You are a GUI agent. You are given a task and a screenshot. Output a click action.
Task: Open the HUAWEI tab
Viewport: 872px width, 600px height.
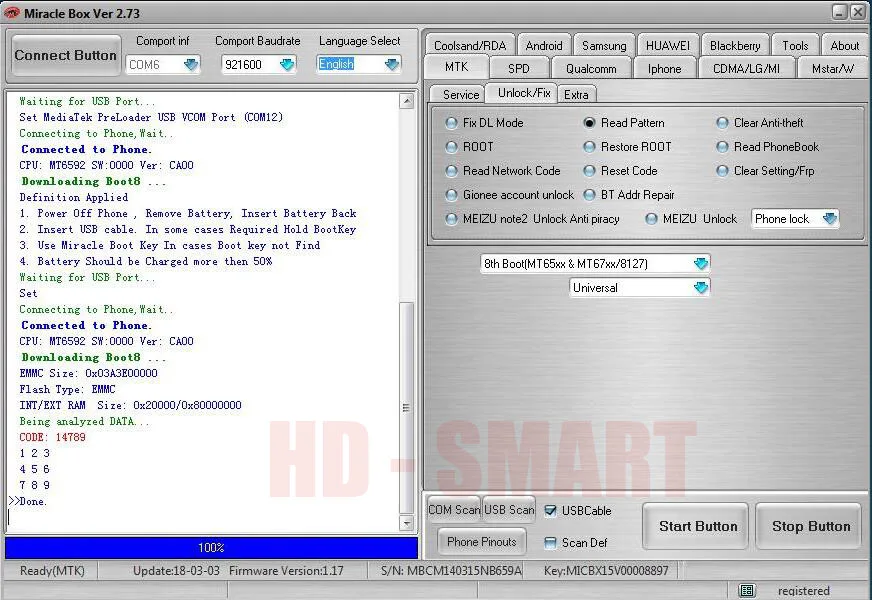pos(667,46)
